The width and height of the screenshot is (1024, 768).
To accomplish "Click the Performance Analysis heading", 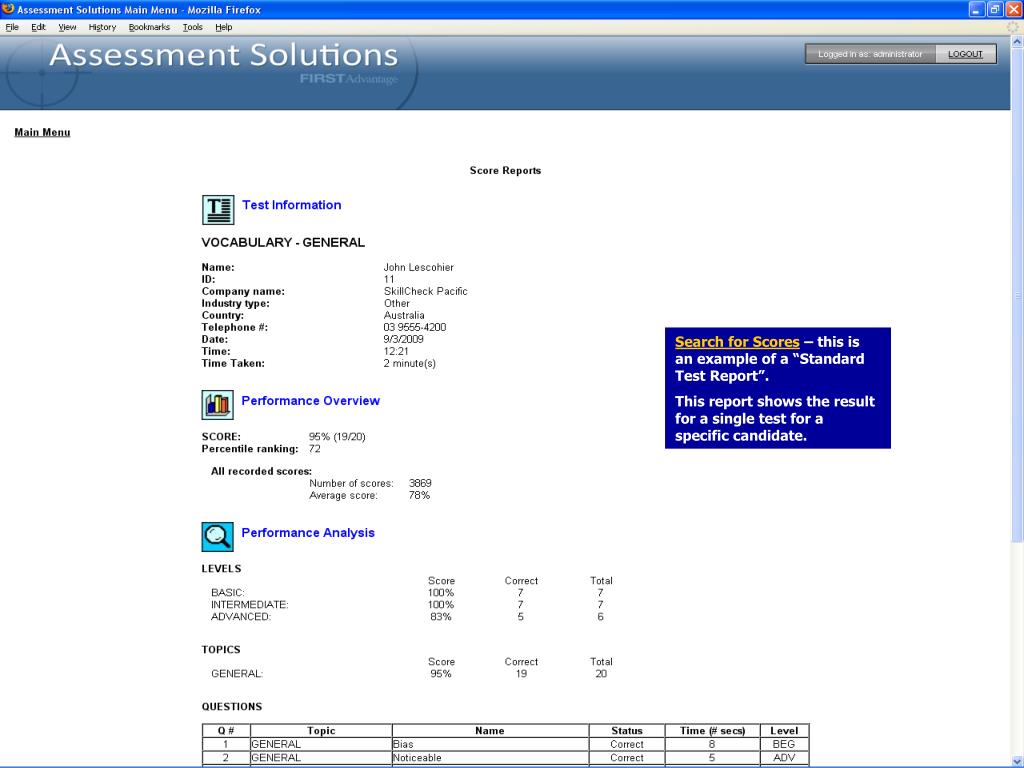I will 308,533.
